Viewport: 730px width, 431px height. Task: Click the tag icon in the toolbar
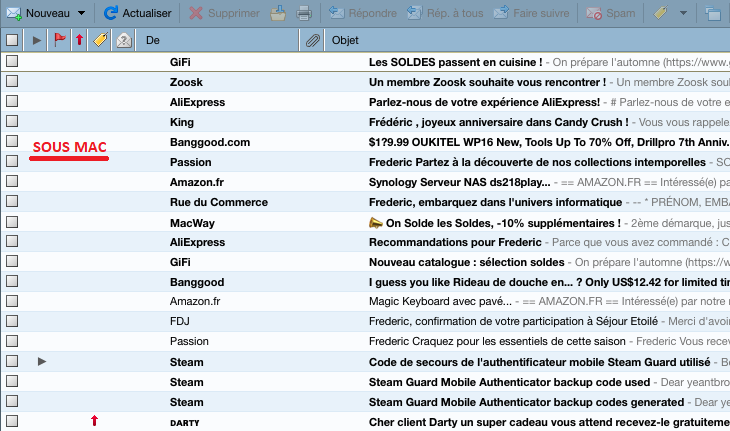pos(661,14)
